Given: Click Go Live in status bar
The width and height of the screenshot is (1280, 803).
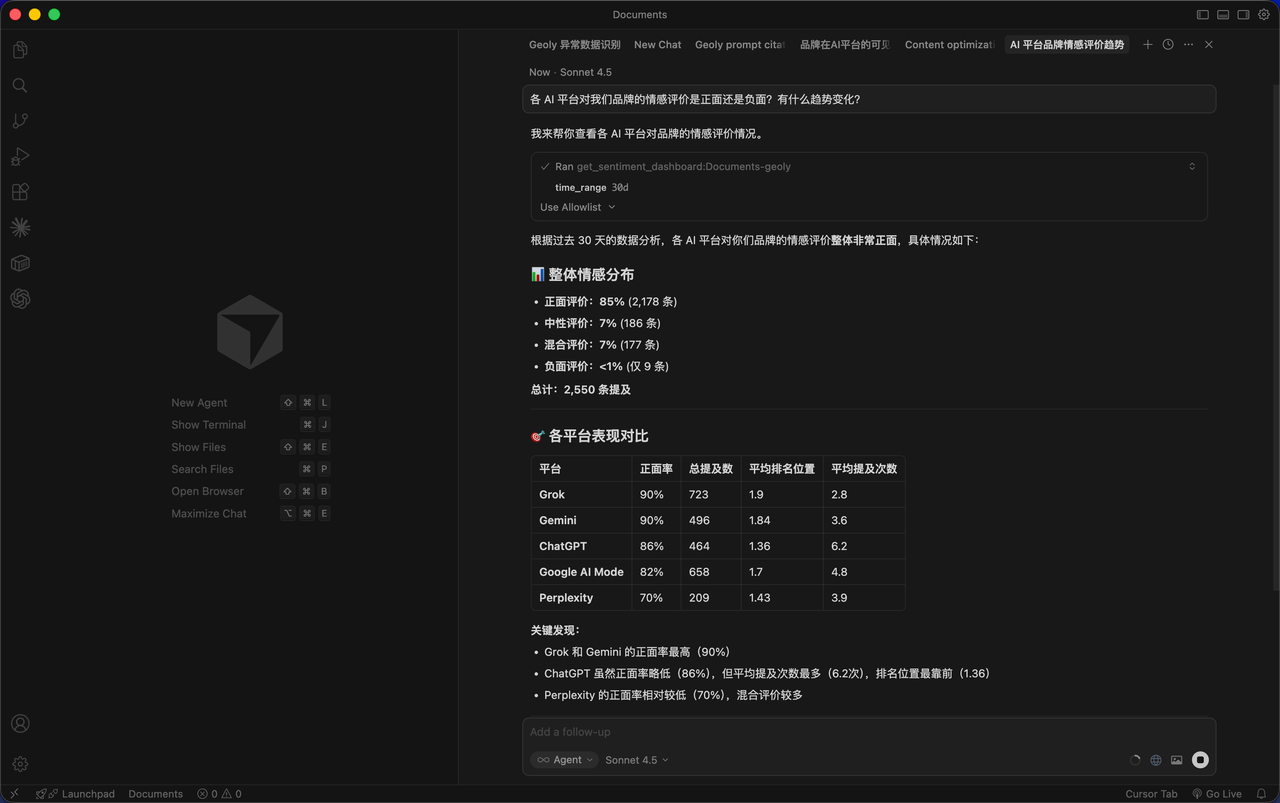Looking at the screenshot, I should (x=1217, y=794).
